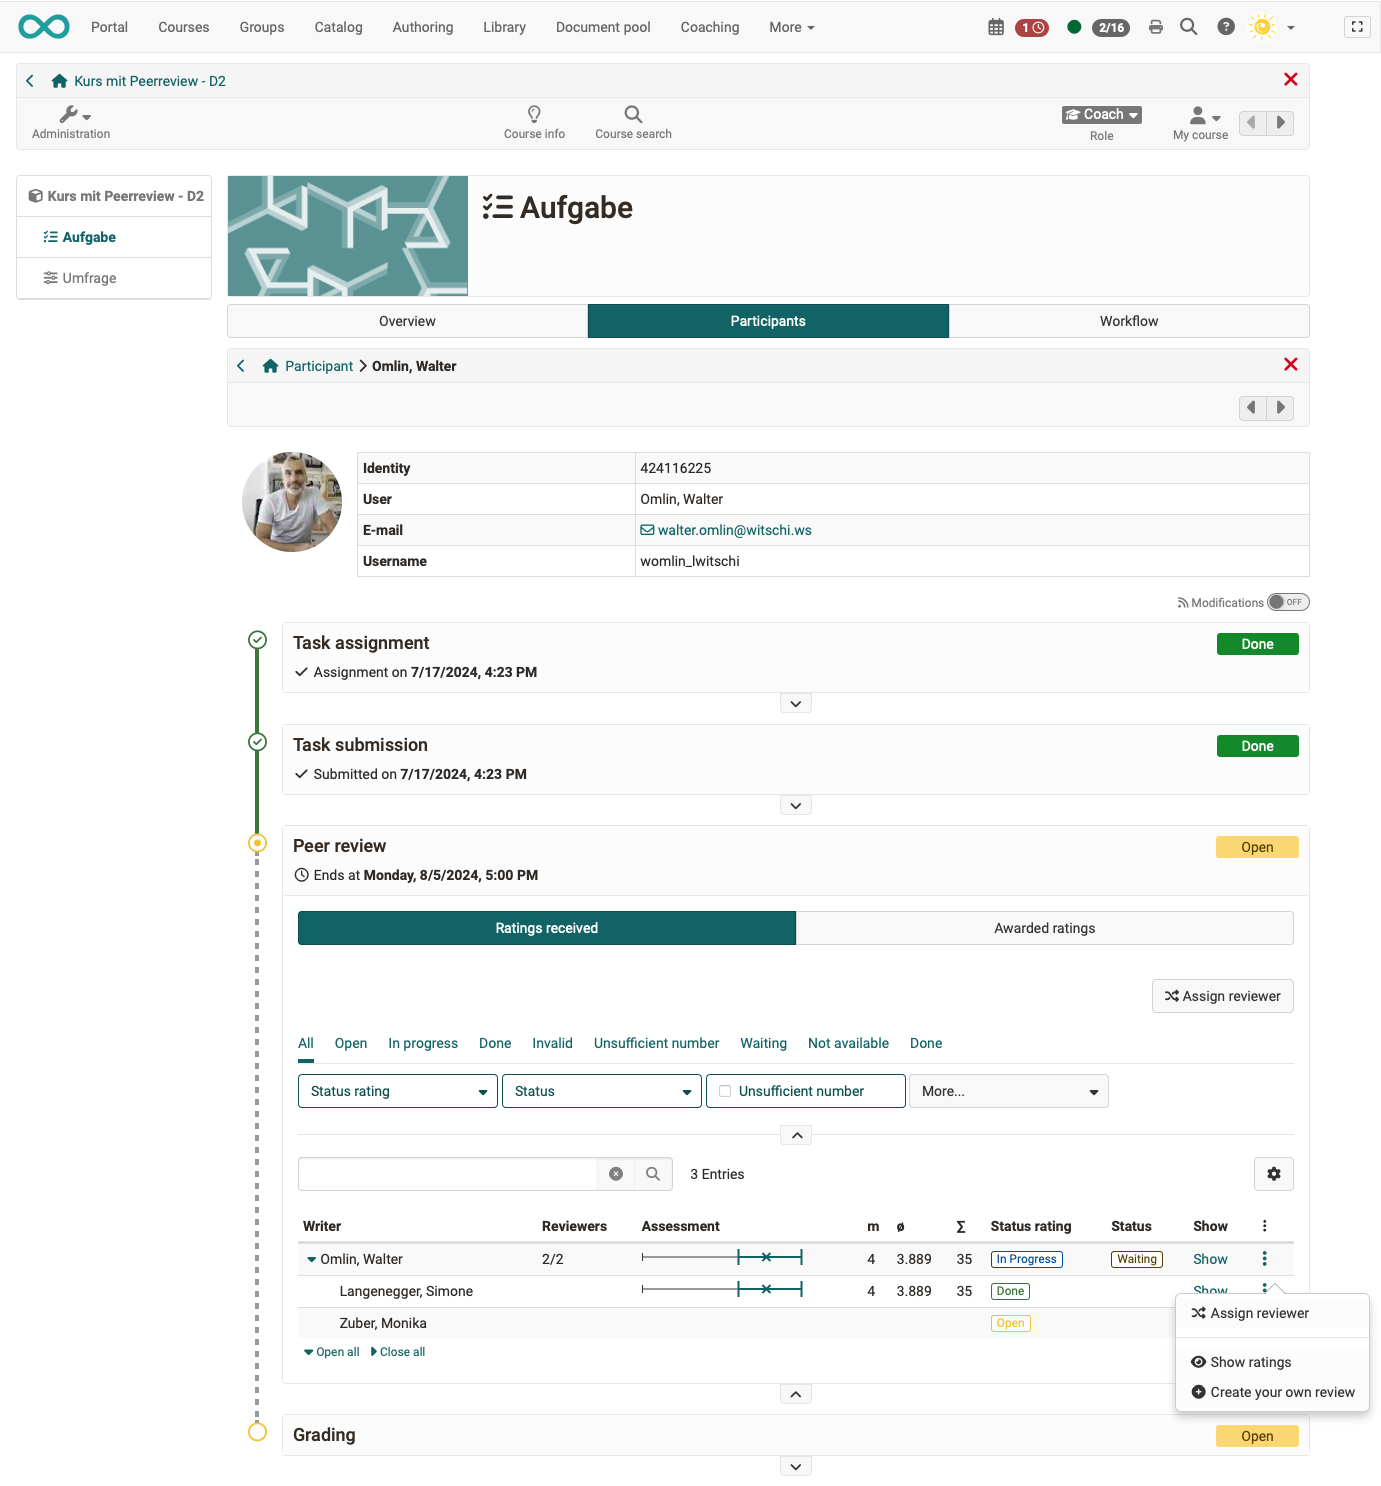Open Course info lightbulb icon
Image resolution: width=1381 pixels, height=1486 pixels.
pyautogui.click(x=534, y=121)
